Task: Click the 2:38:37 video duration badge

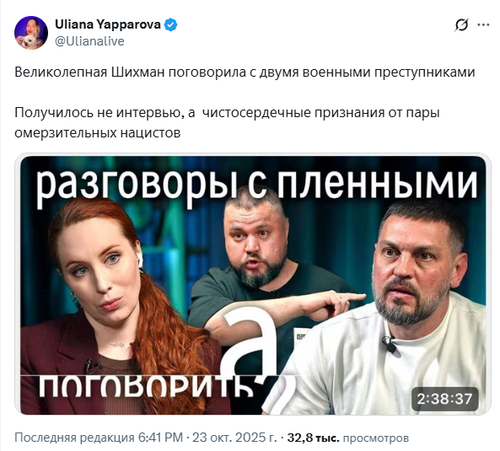Action: (x=445, y=399)
